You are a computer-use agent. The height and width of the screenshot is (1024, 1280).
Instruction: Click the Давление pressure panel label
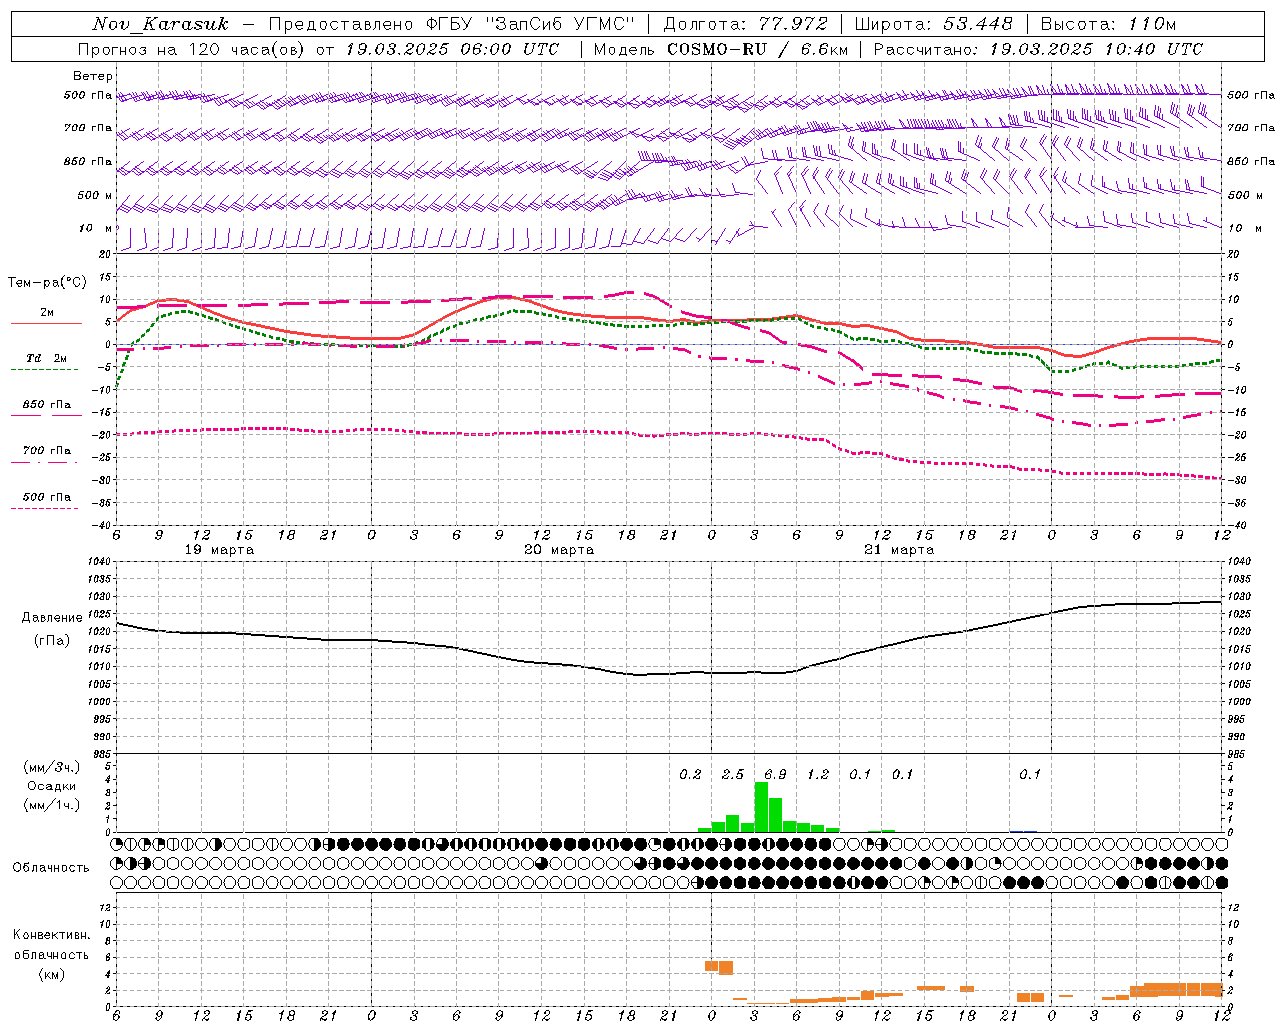[x=52, y=618]
